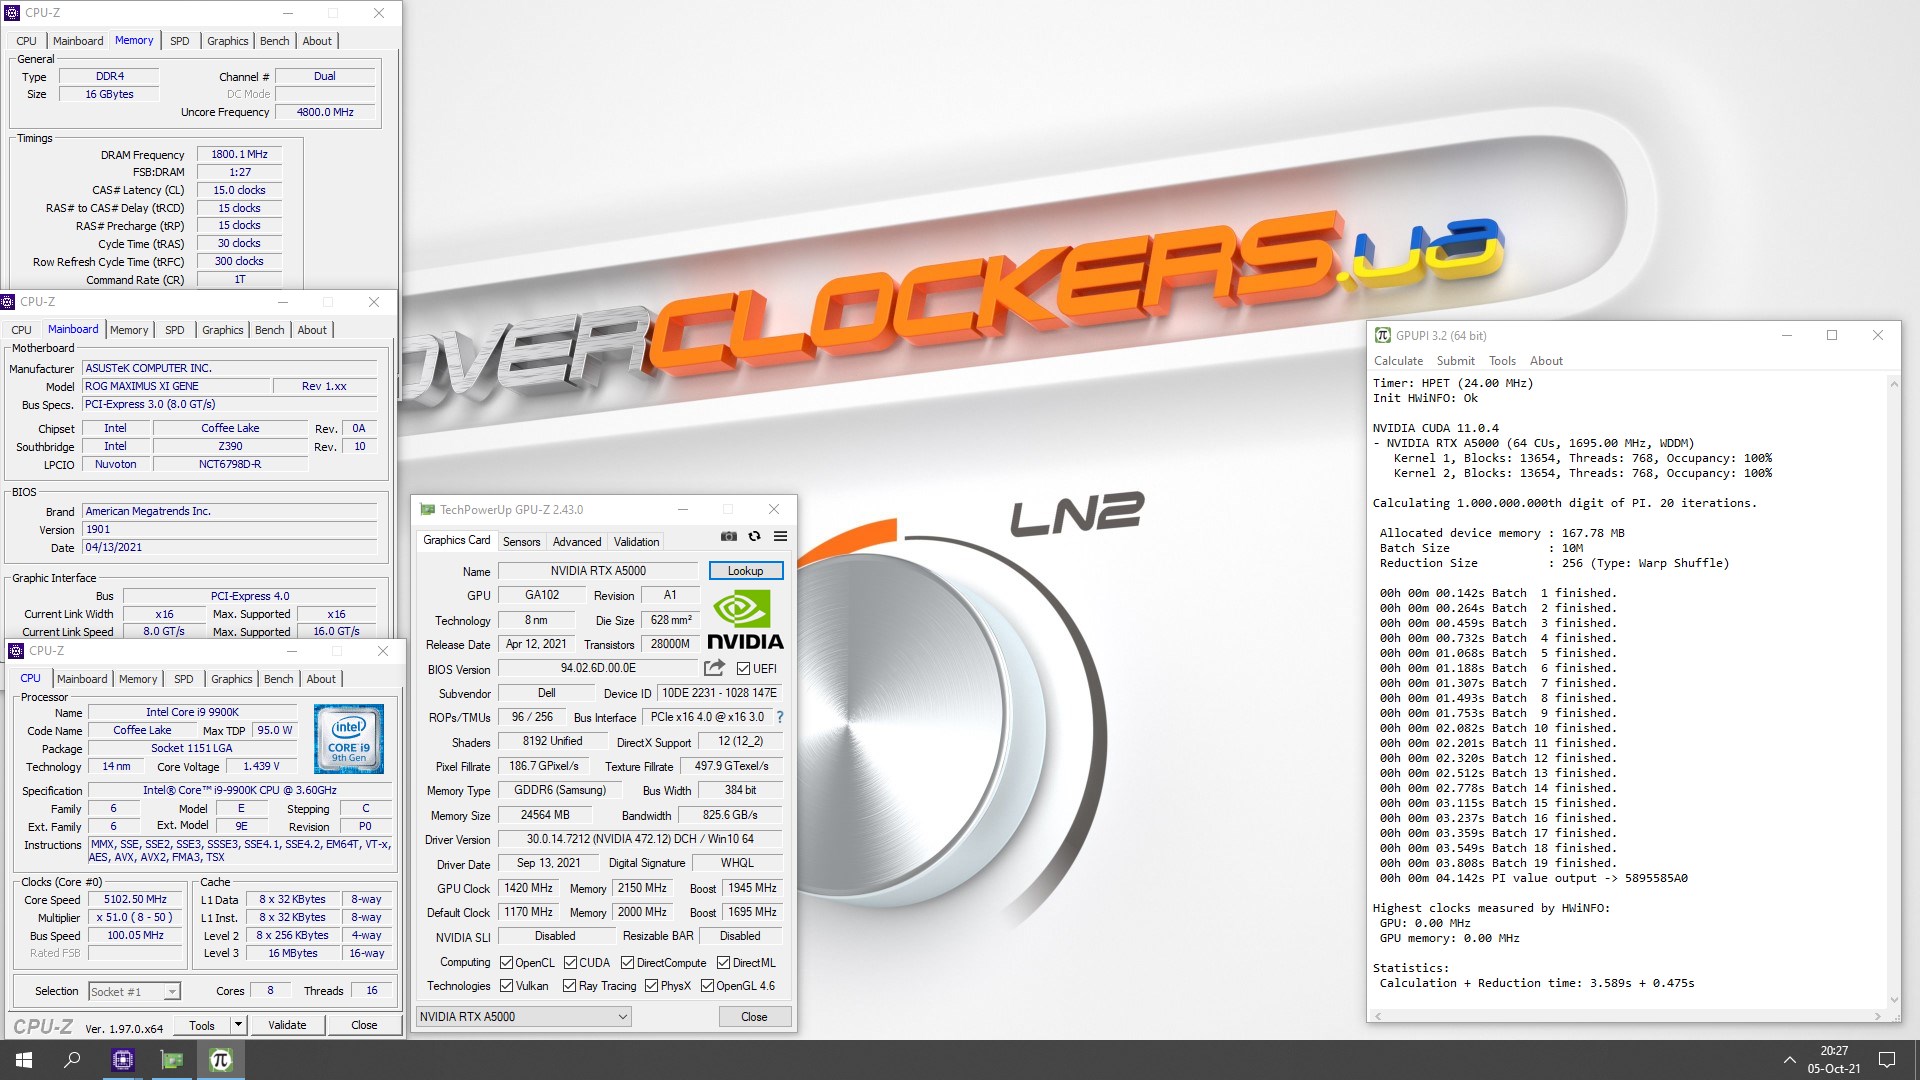Open the NVIDIA RTX A5000 GPU dropdown
Screen dimensions: 1920x1080
click(x=523, y=1017)
